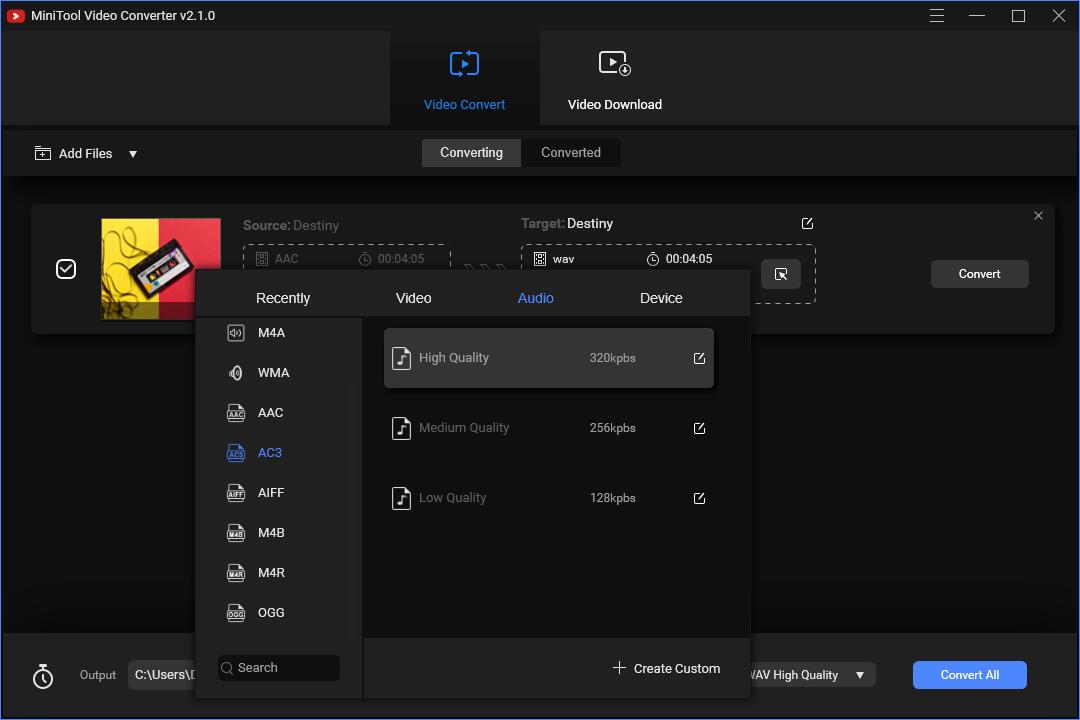
Task: Click the Low Quality music file icon
Action: tap(401, 498)
